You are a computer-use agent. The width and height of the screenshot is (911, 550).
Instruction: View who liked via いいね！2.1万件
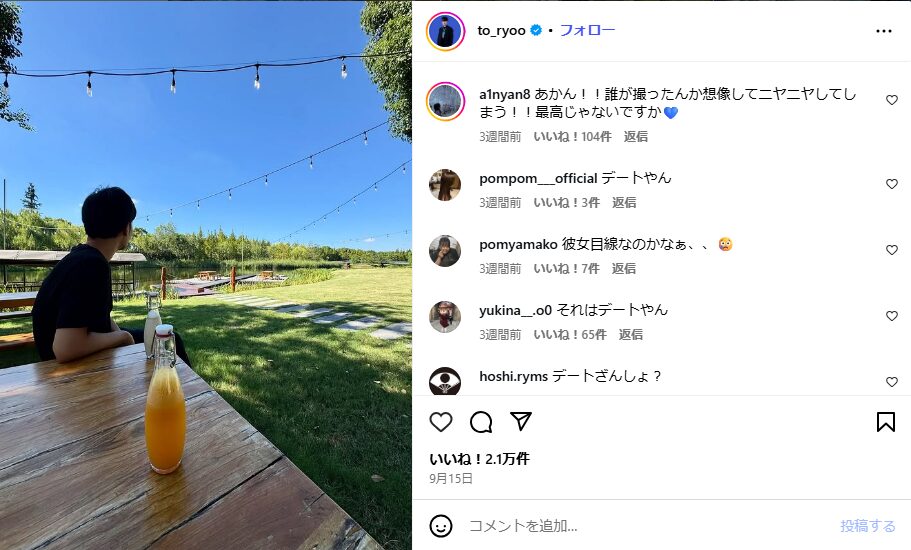click(x=479, y=459)
